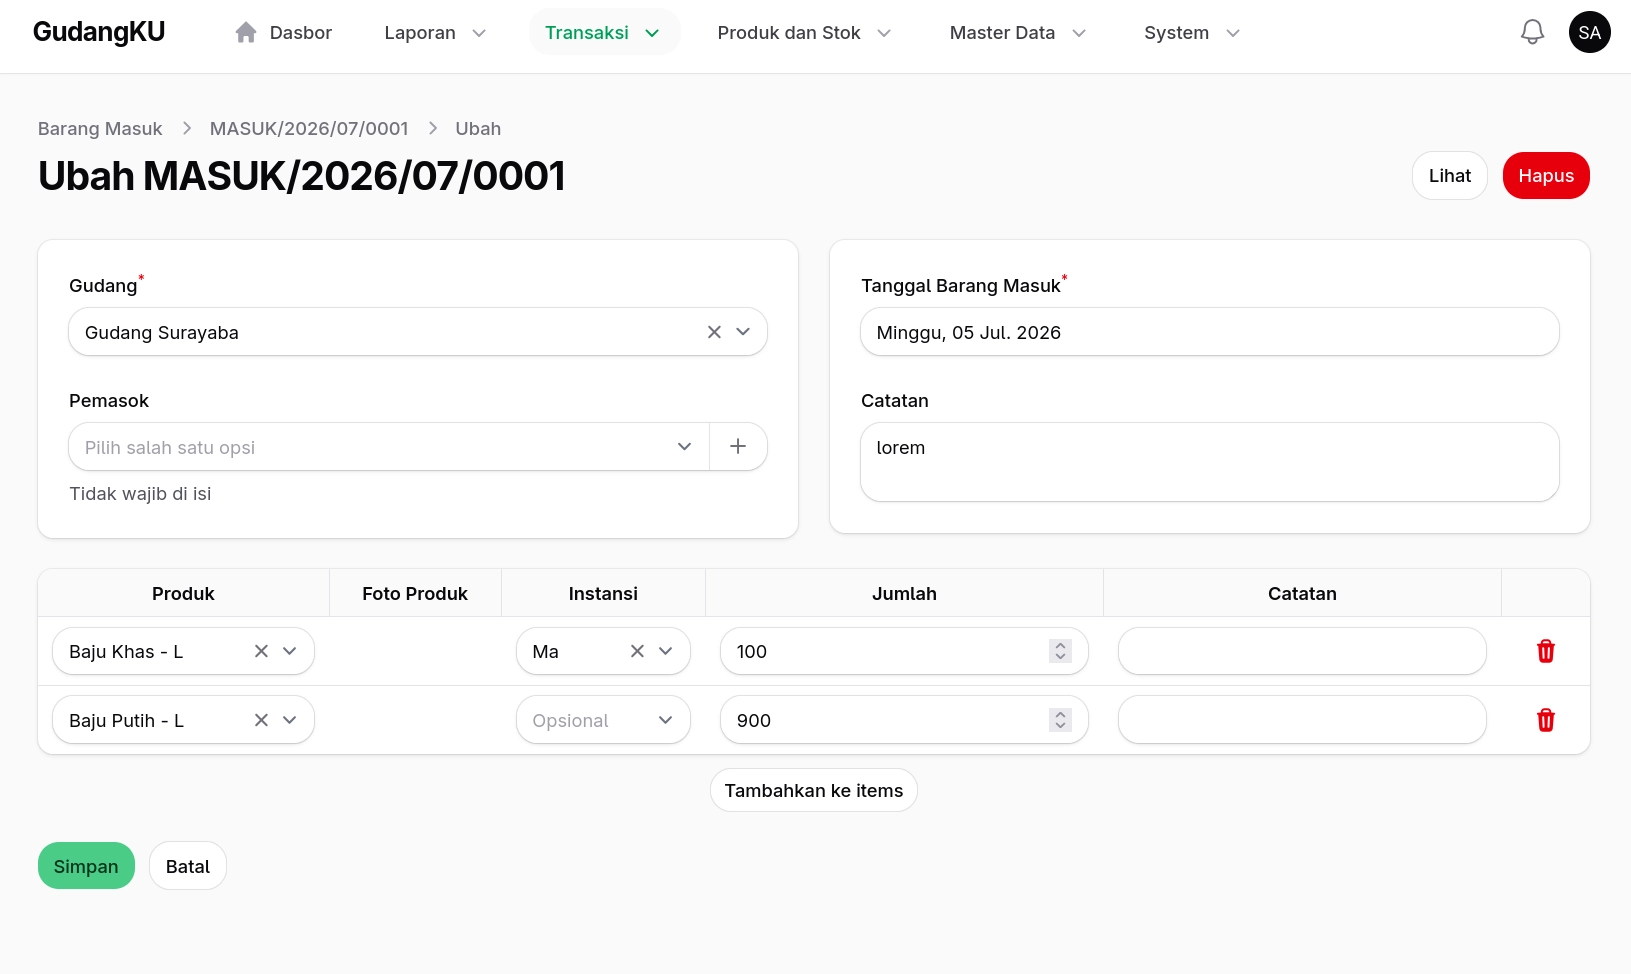
Task: Cancel with the Batal button
Action: click(188, 866)
